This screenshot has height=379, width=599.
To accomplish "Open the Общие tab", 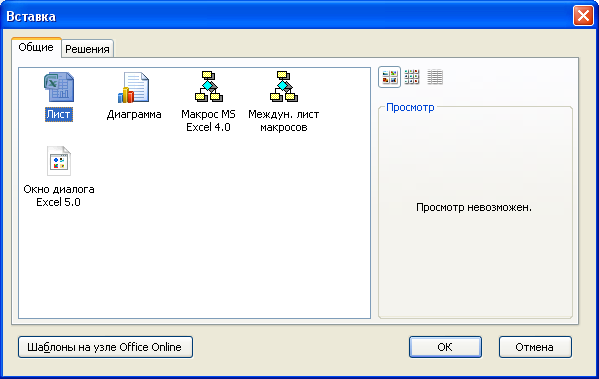I will coord(36,47).
